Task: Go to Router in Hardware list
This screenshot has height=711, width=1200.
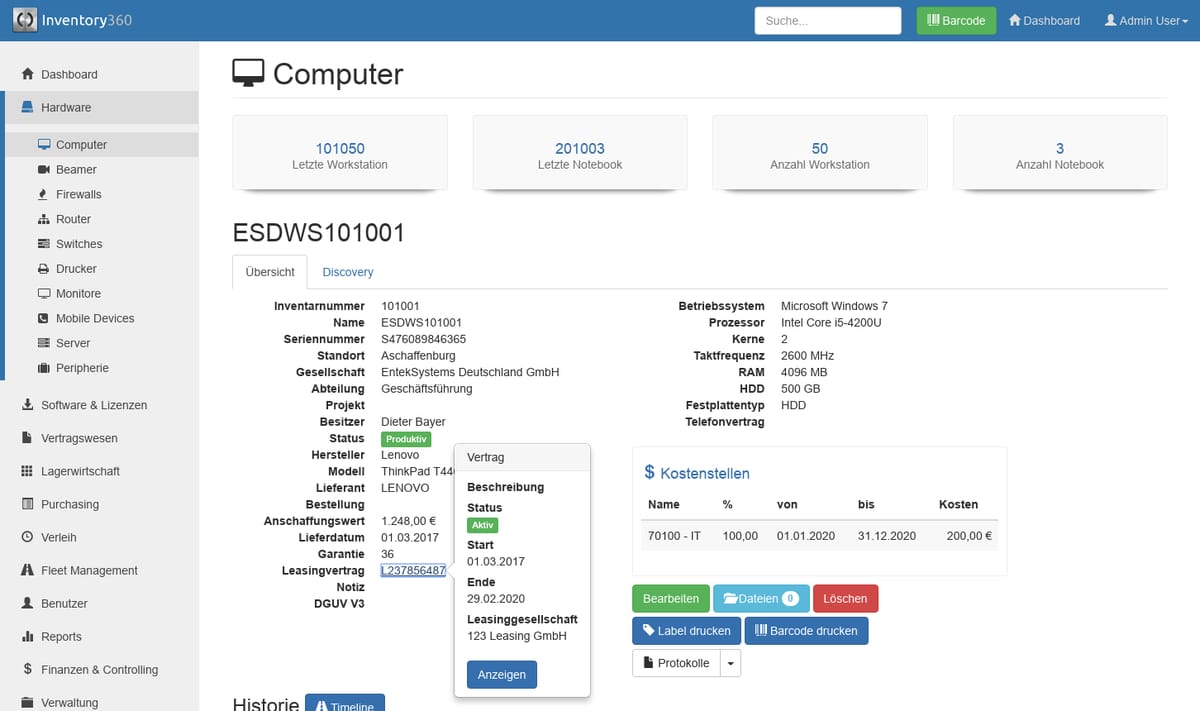Action: pyautogui.click(x=73, y=219)
